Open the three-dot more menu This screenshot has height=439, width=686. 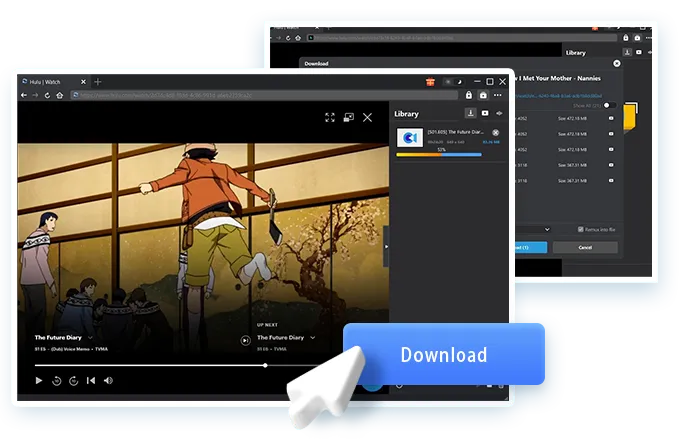pyautogui.click(x=498, y=95)
